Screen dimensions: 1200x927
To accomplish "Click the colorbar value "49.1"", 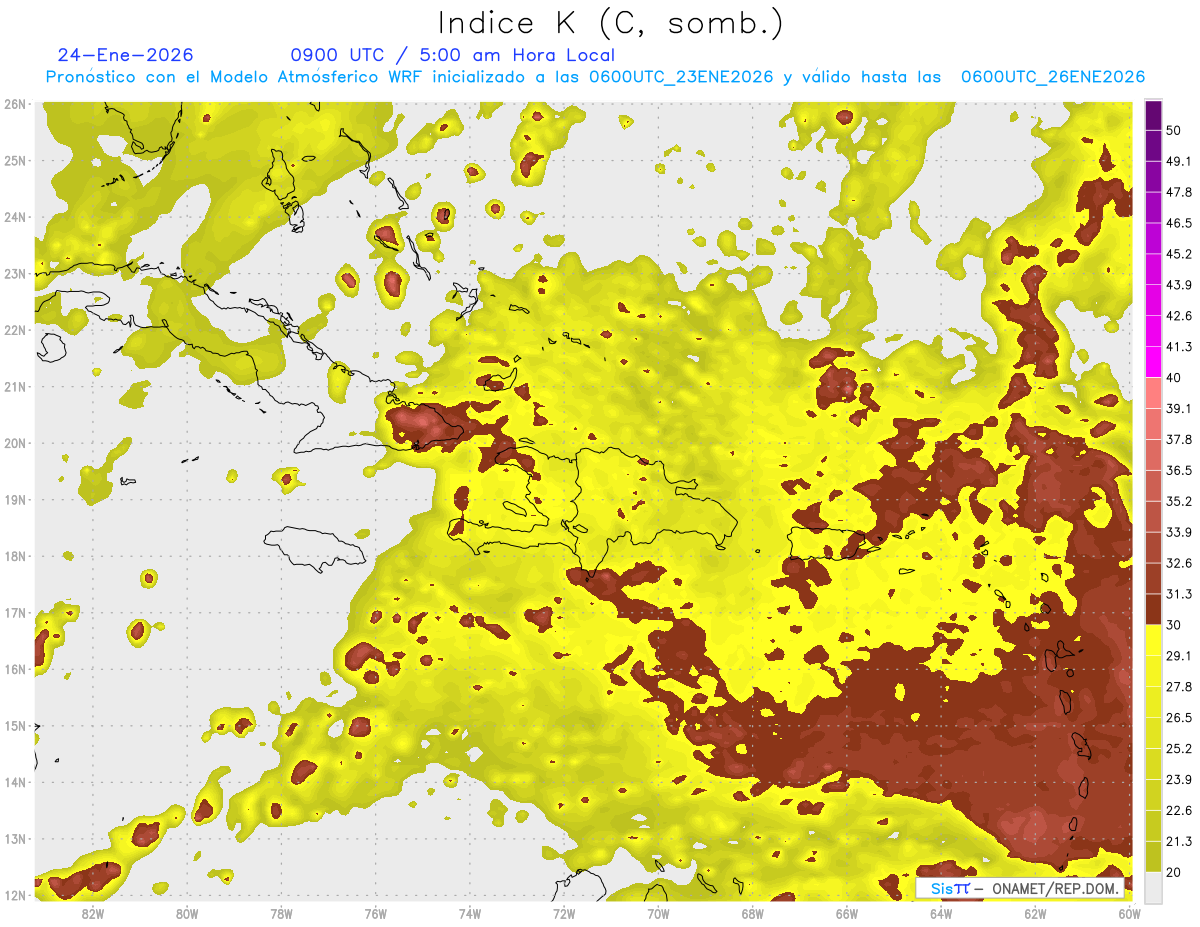I will click(1180, 161).
